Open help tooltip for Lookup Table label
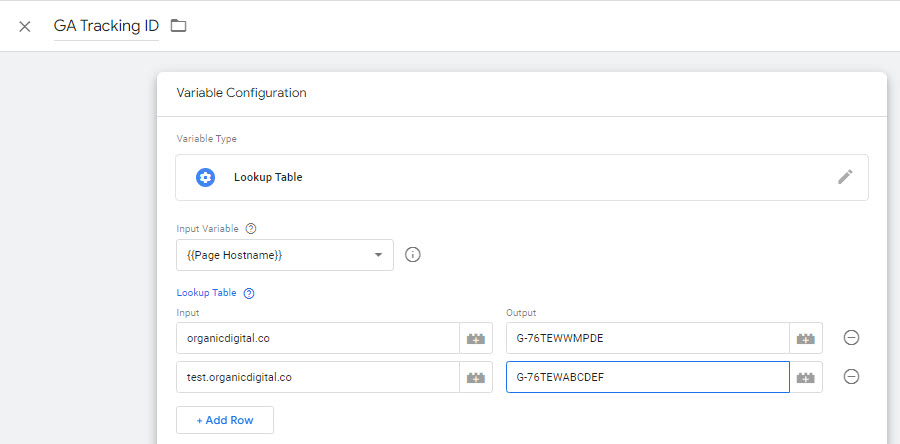900x444 pixels. click(x=249, y=293)
